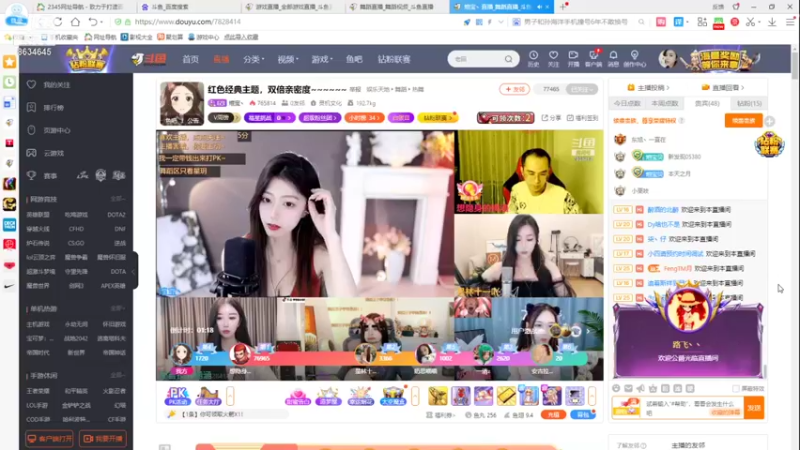Click the 分享 share link
The image size is (800, 450).
(551, 118)
